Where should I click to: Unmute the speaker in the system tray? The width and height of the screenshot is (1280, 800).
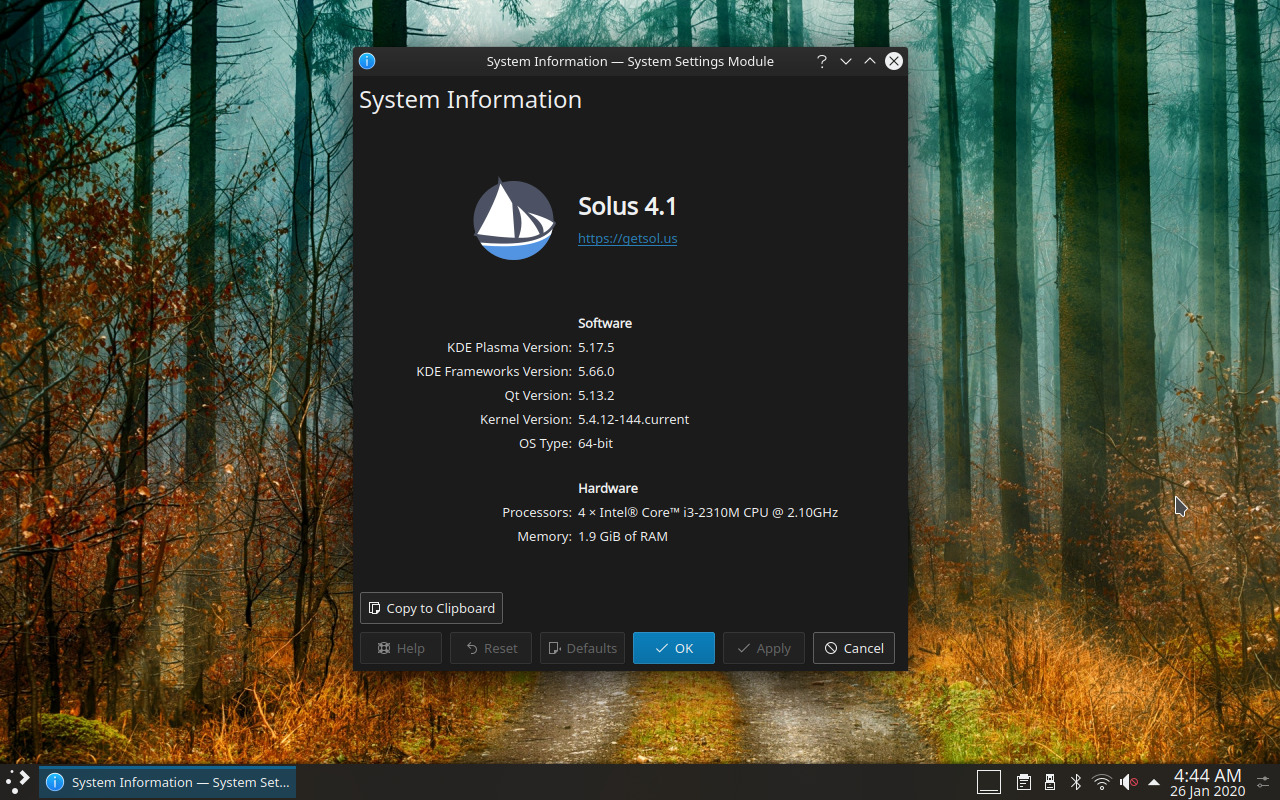[1128, 782]
